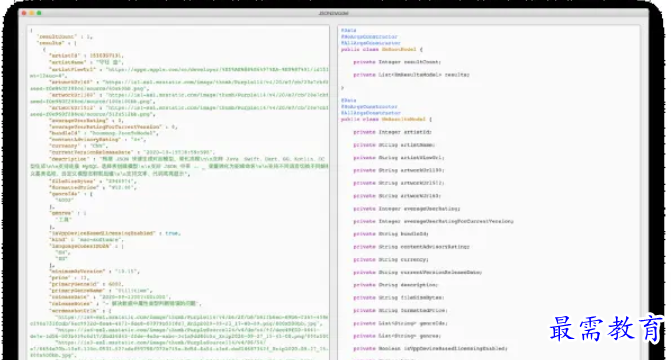Click "private List<String> genreIds;" code line
This screenshot has height=360, width=671.
pyautogui.click(x=401, y=324)
